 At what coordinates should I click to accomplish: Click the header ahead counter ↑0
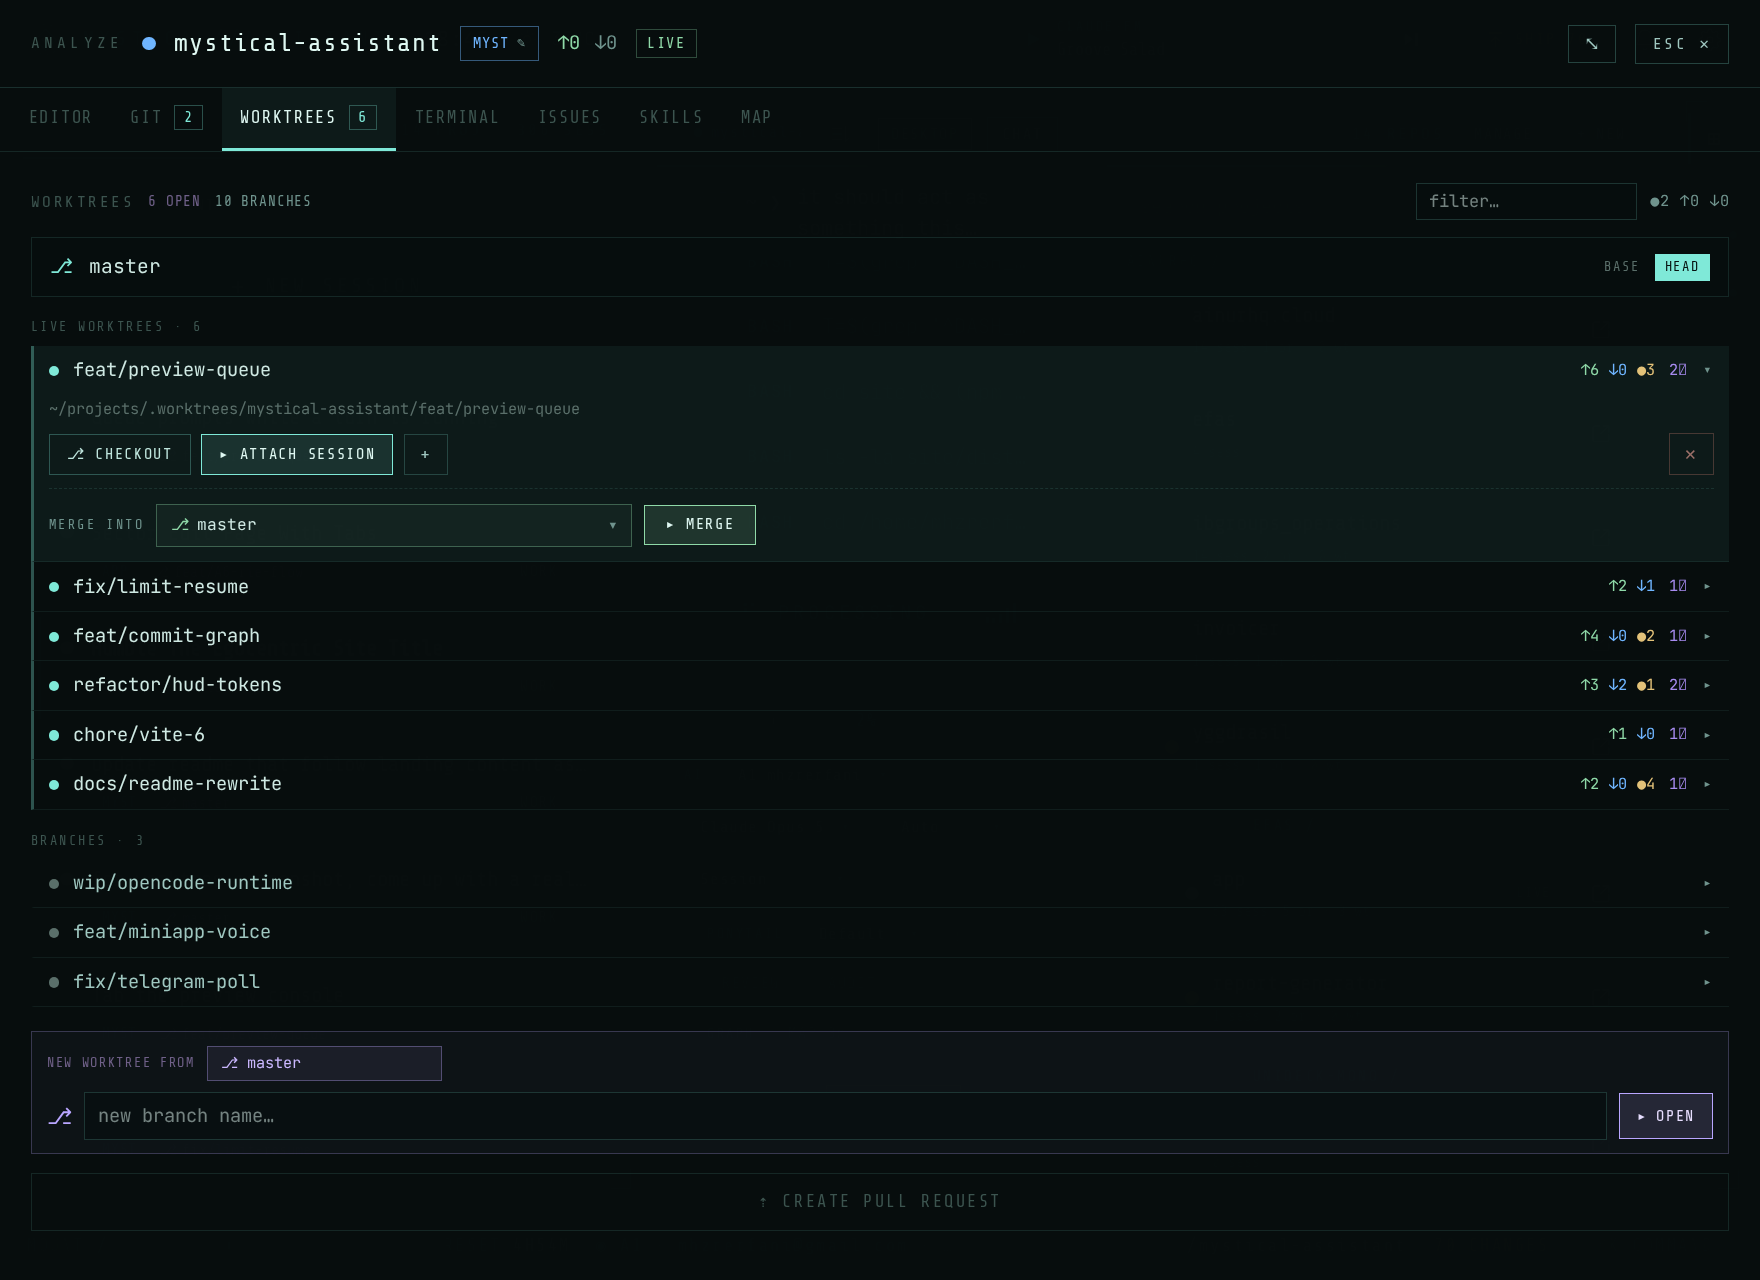click(x=568, y=43)
